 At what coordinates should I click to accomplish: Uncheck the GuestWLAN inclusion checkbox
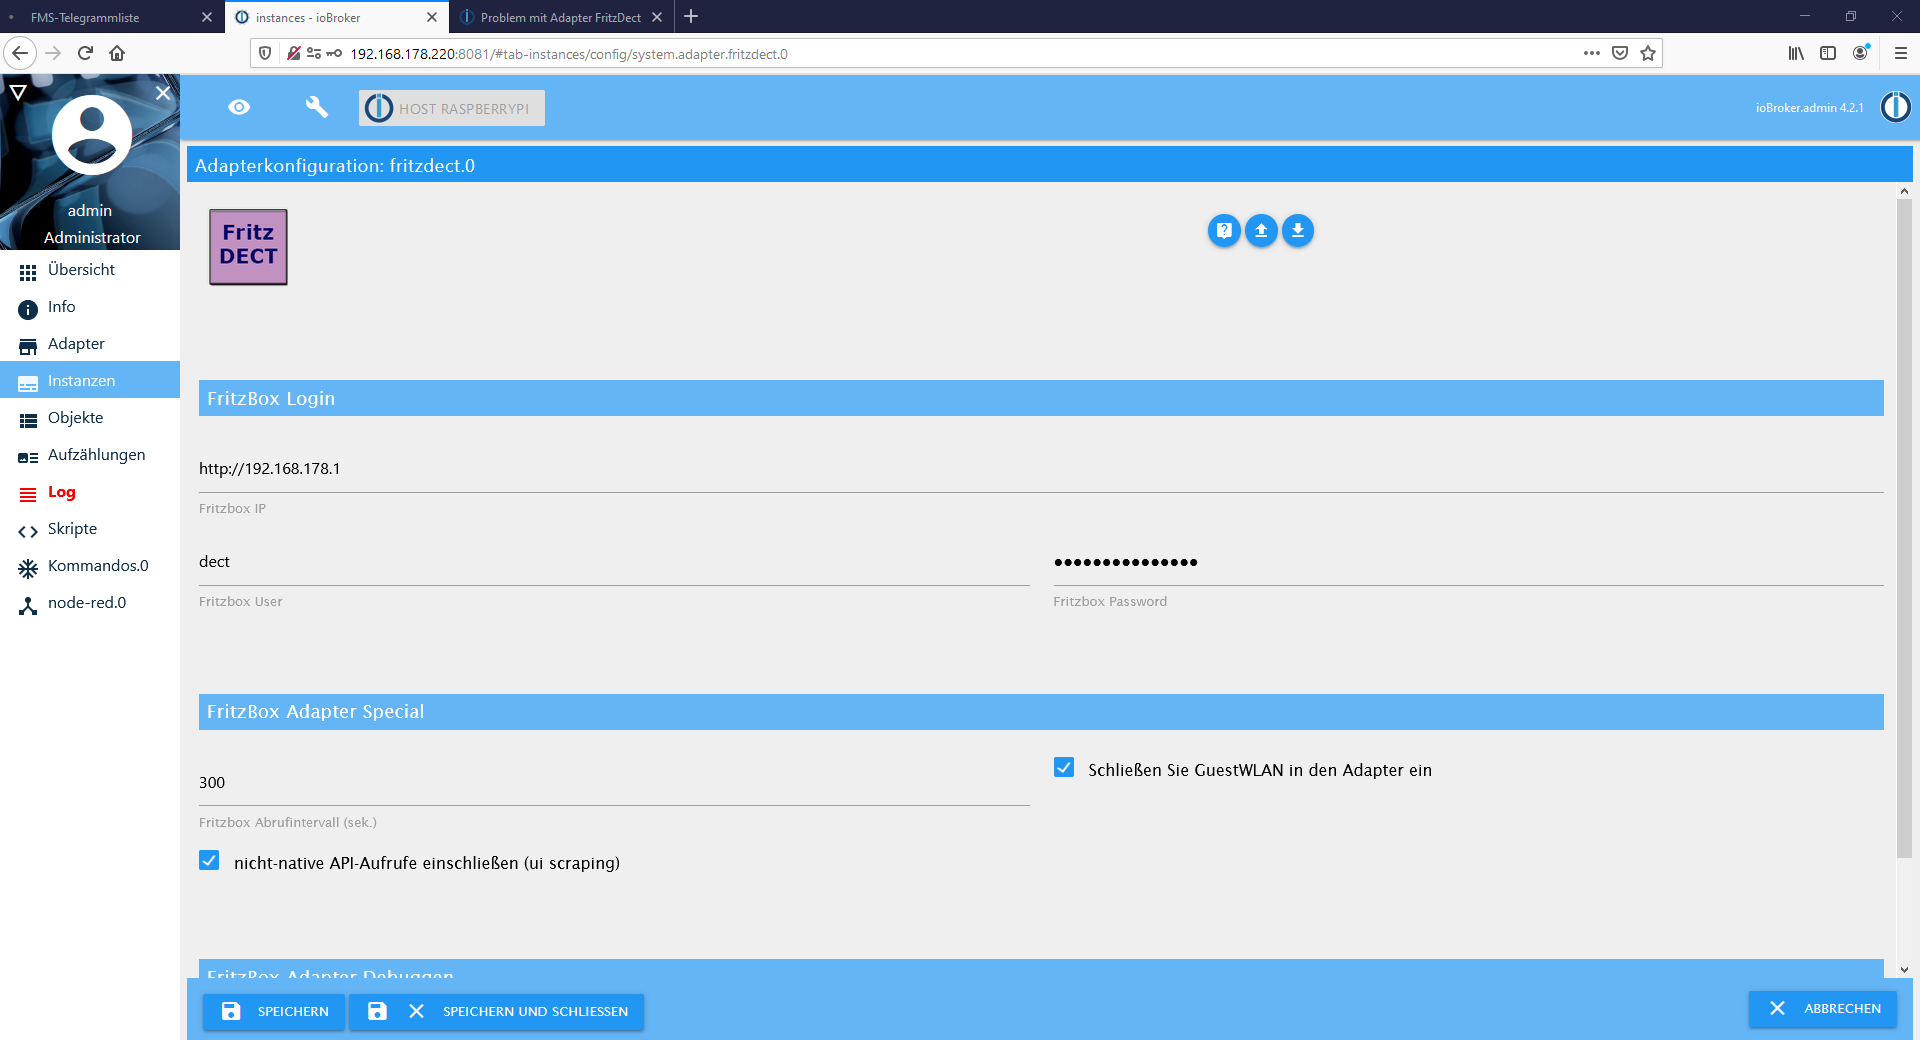pyautogui.click(x=1064, y=768)
